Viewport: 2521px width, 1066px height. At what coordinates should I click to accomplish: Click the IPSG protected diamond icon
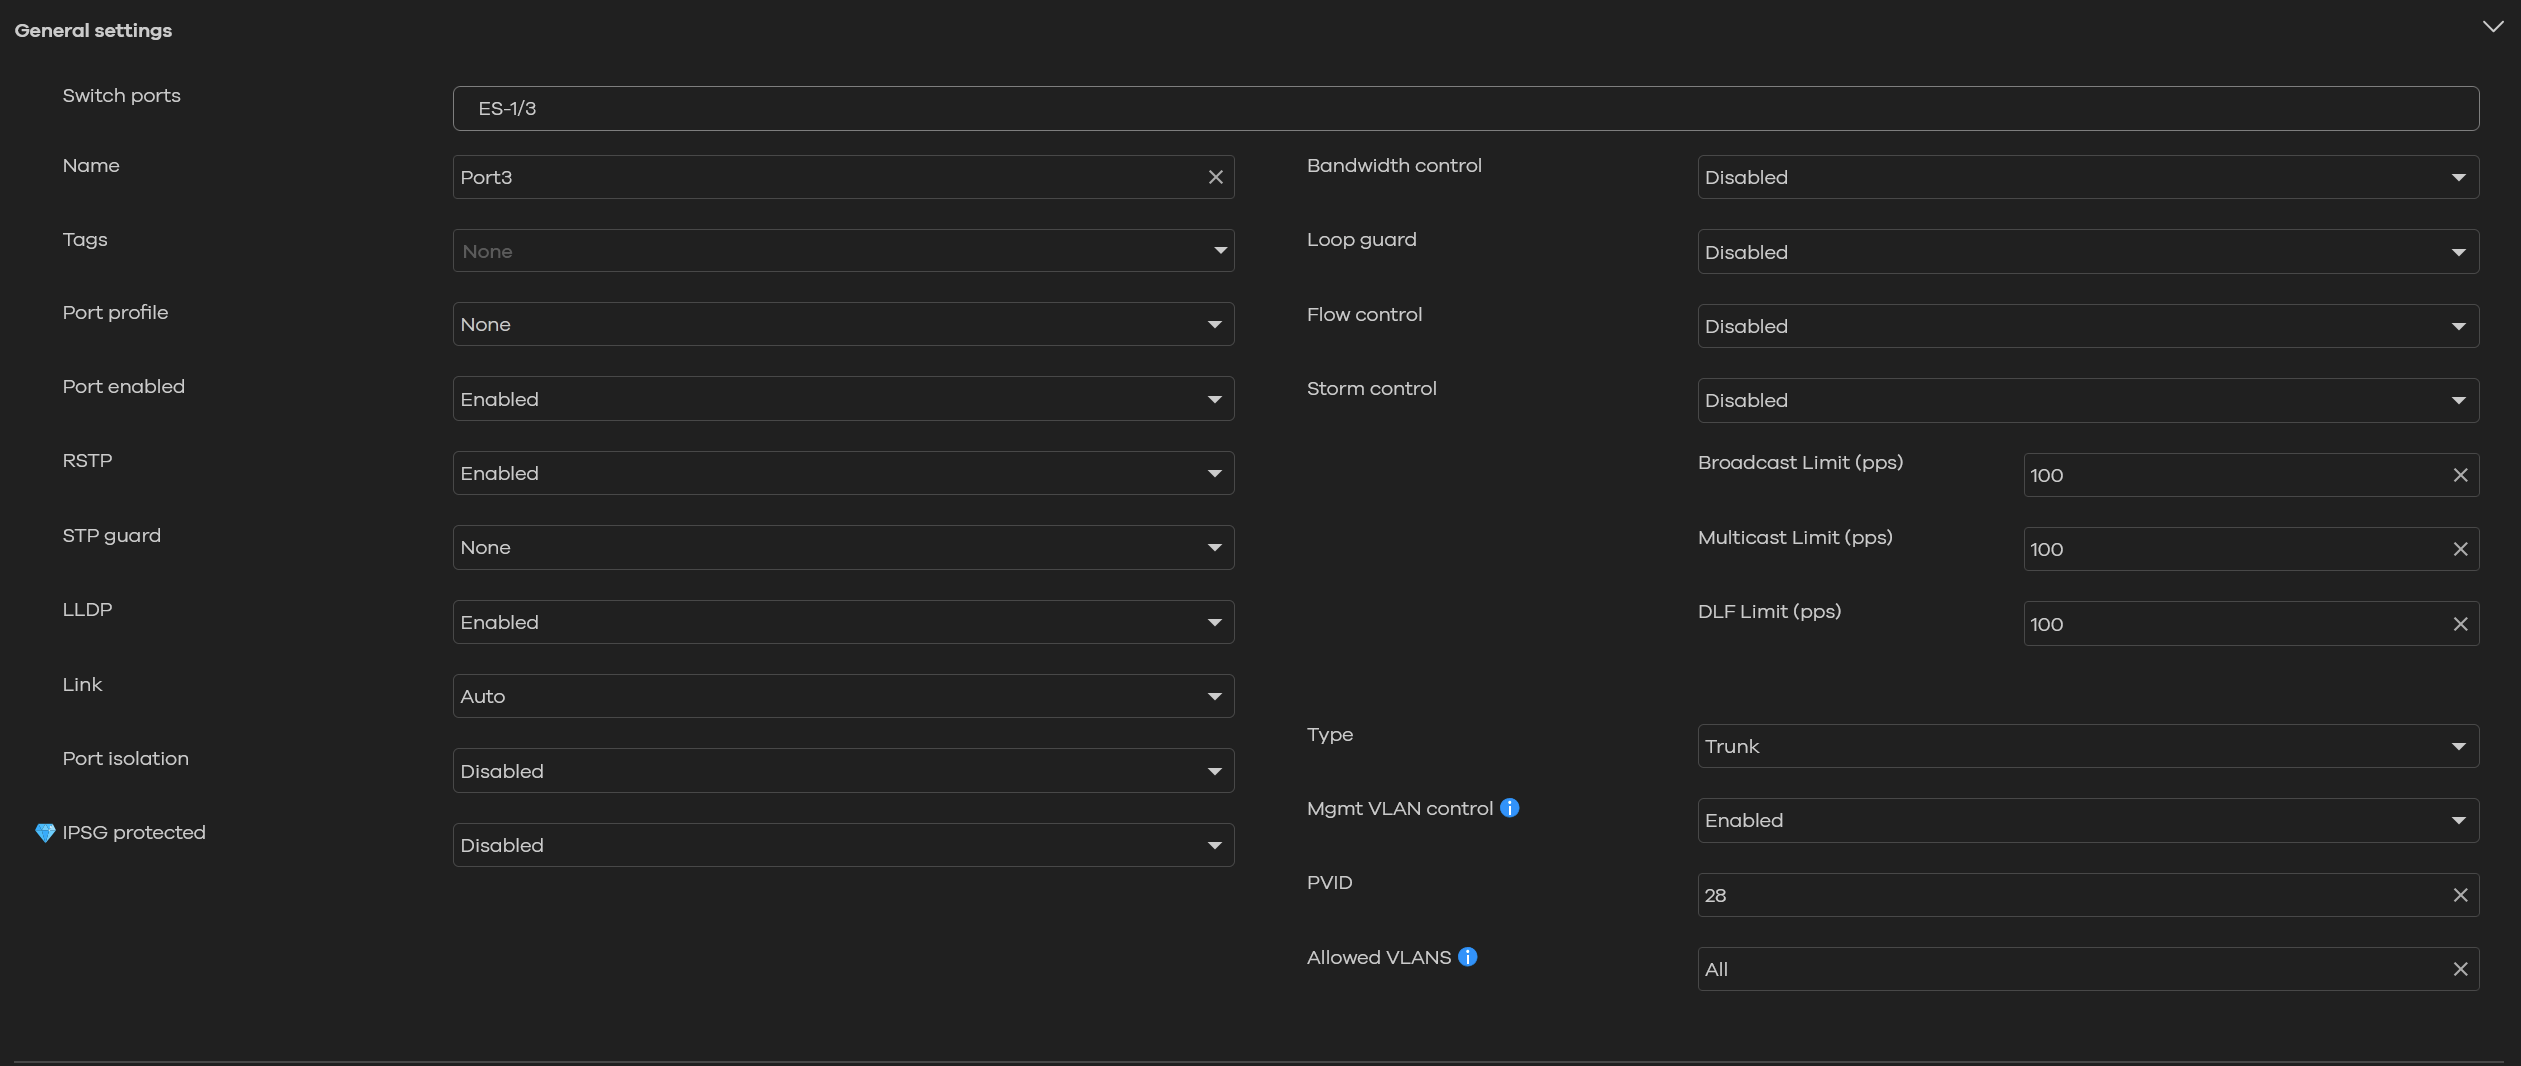point(45,833)
